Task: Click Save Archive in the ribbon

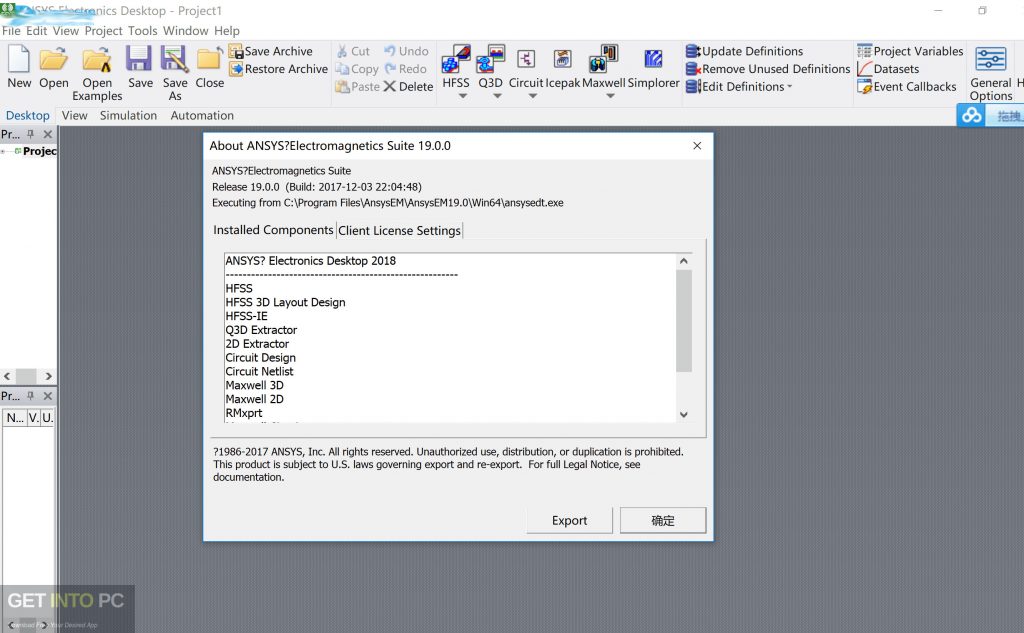Action: coord(270,51)
